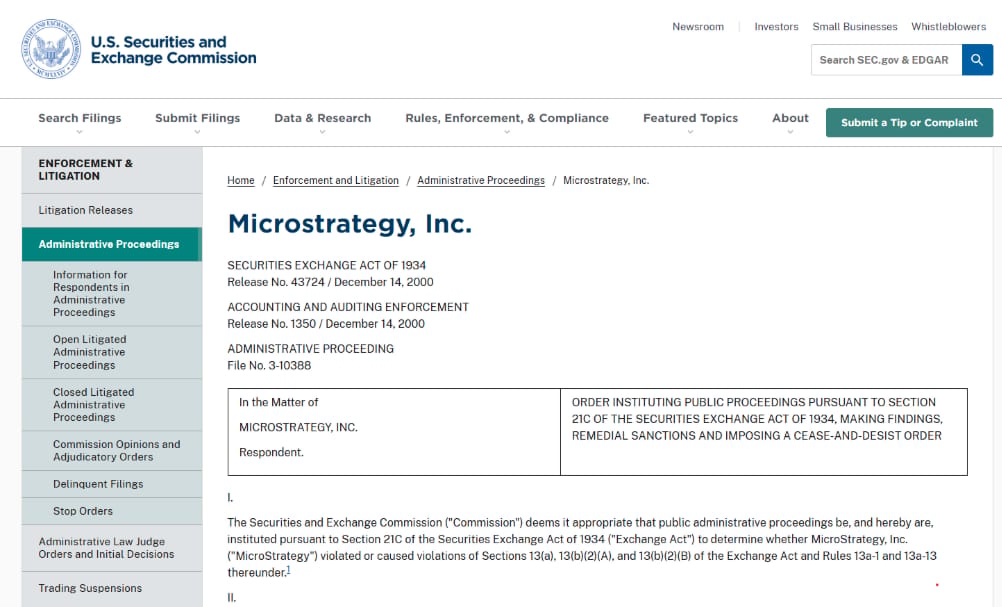The height and width of the screenshot is (607, 1002).
Task: Open Rules, Enforcement, & Compliance menu
Action: click(507, 119)
